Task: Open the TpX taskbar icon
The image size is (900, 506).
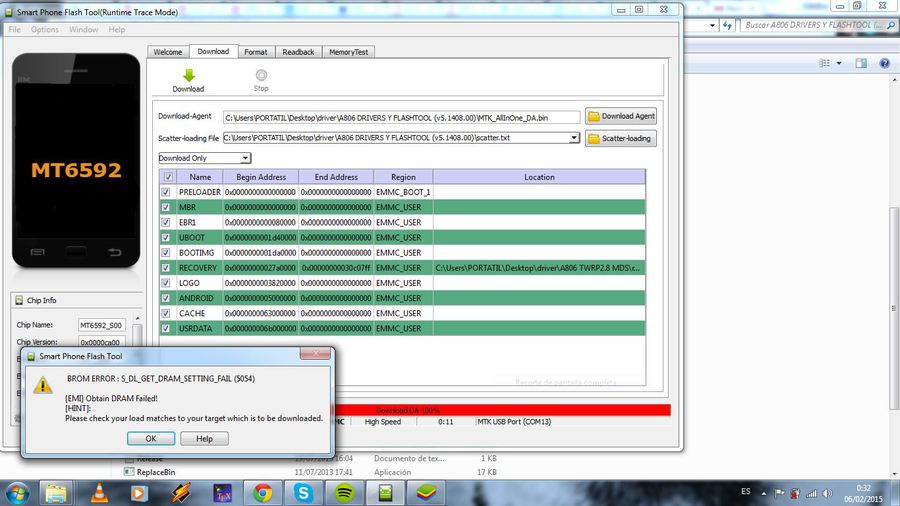Action: [x=222, y=493]
